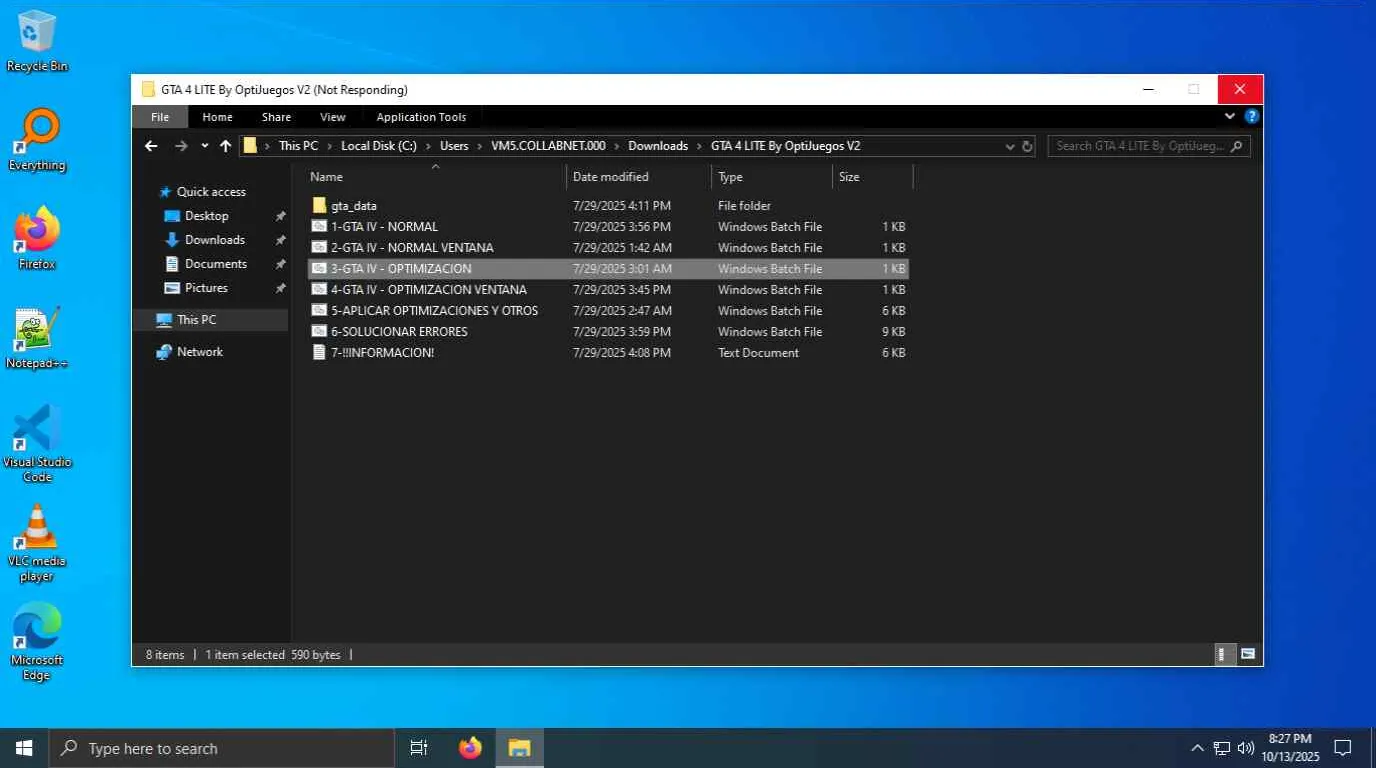Click the taskbar search box
This screenshot has width=1376, height=768.
[x=221, y=748]
